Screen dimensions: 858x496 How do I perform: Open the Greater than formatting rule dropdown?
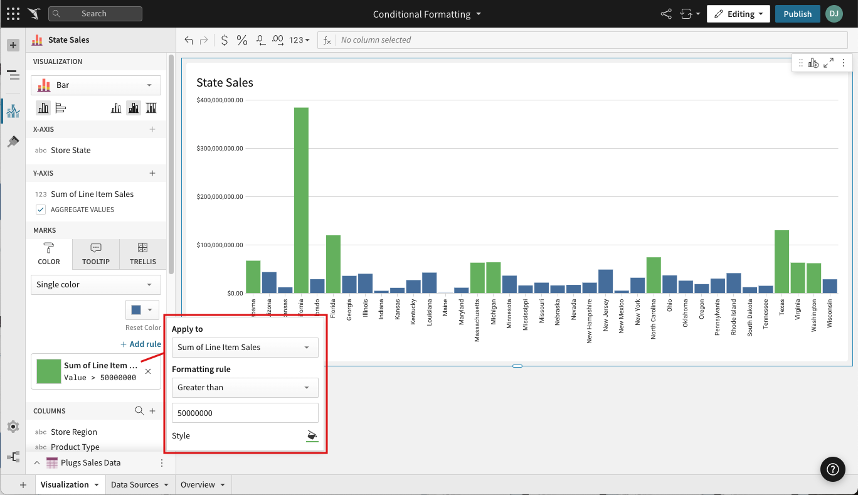click(244, 386)
